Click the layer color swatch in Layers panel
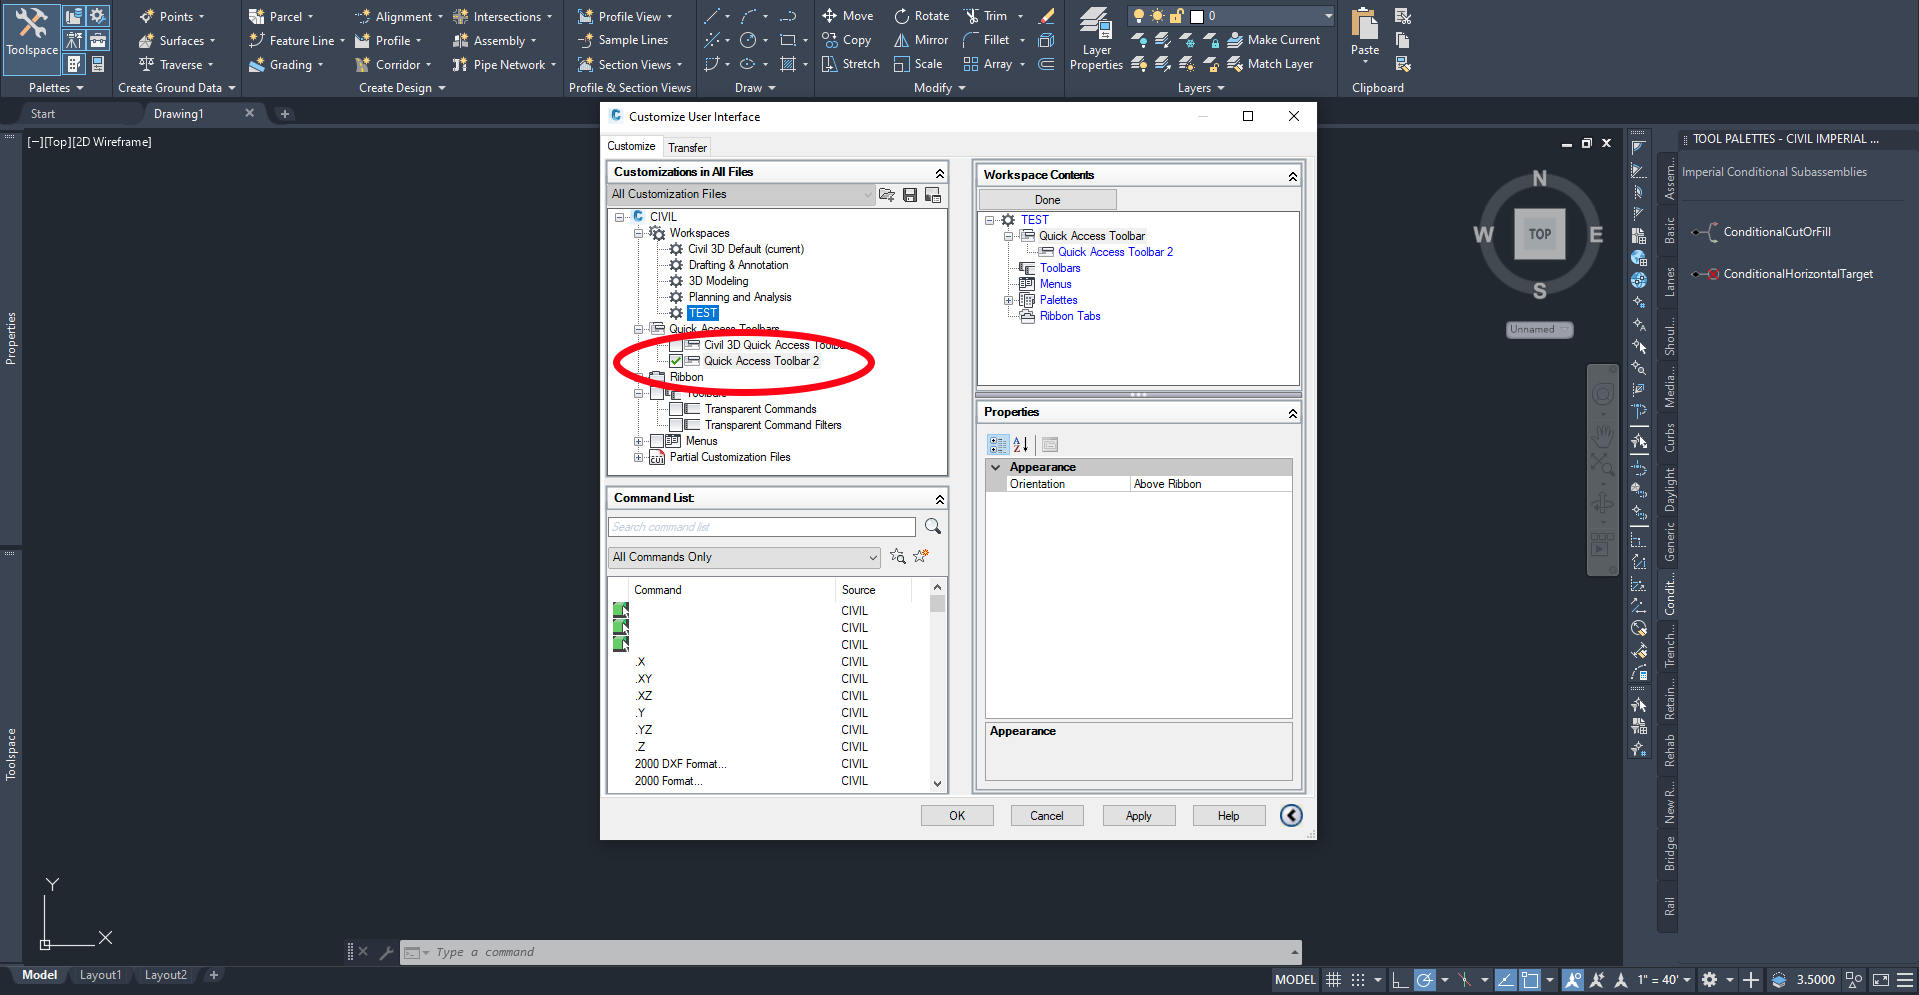This screenshot has height=995, width=1919. 1197,16
